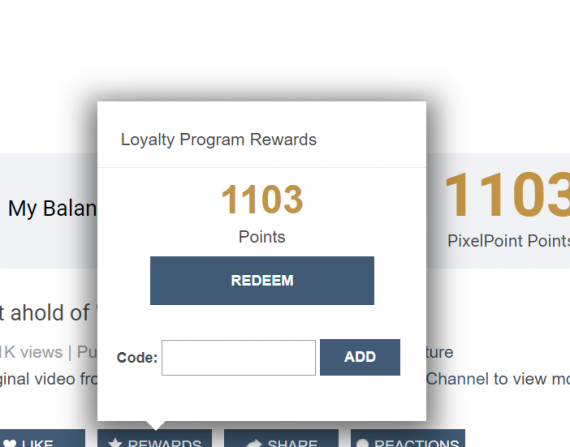
Task: Select the LIKE button label
Action: coord(37,443)
